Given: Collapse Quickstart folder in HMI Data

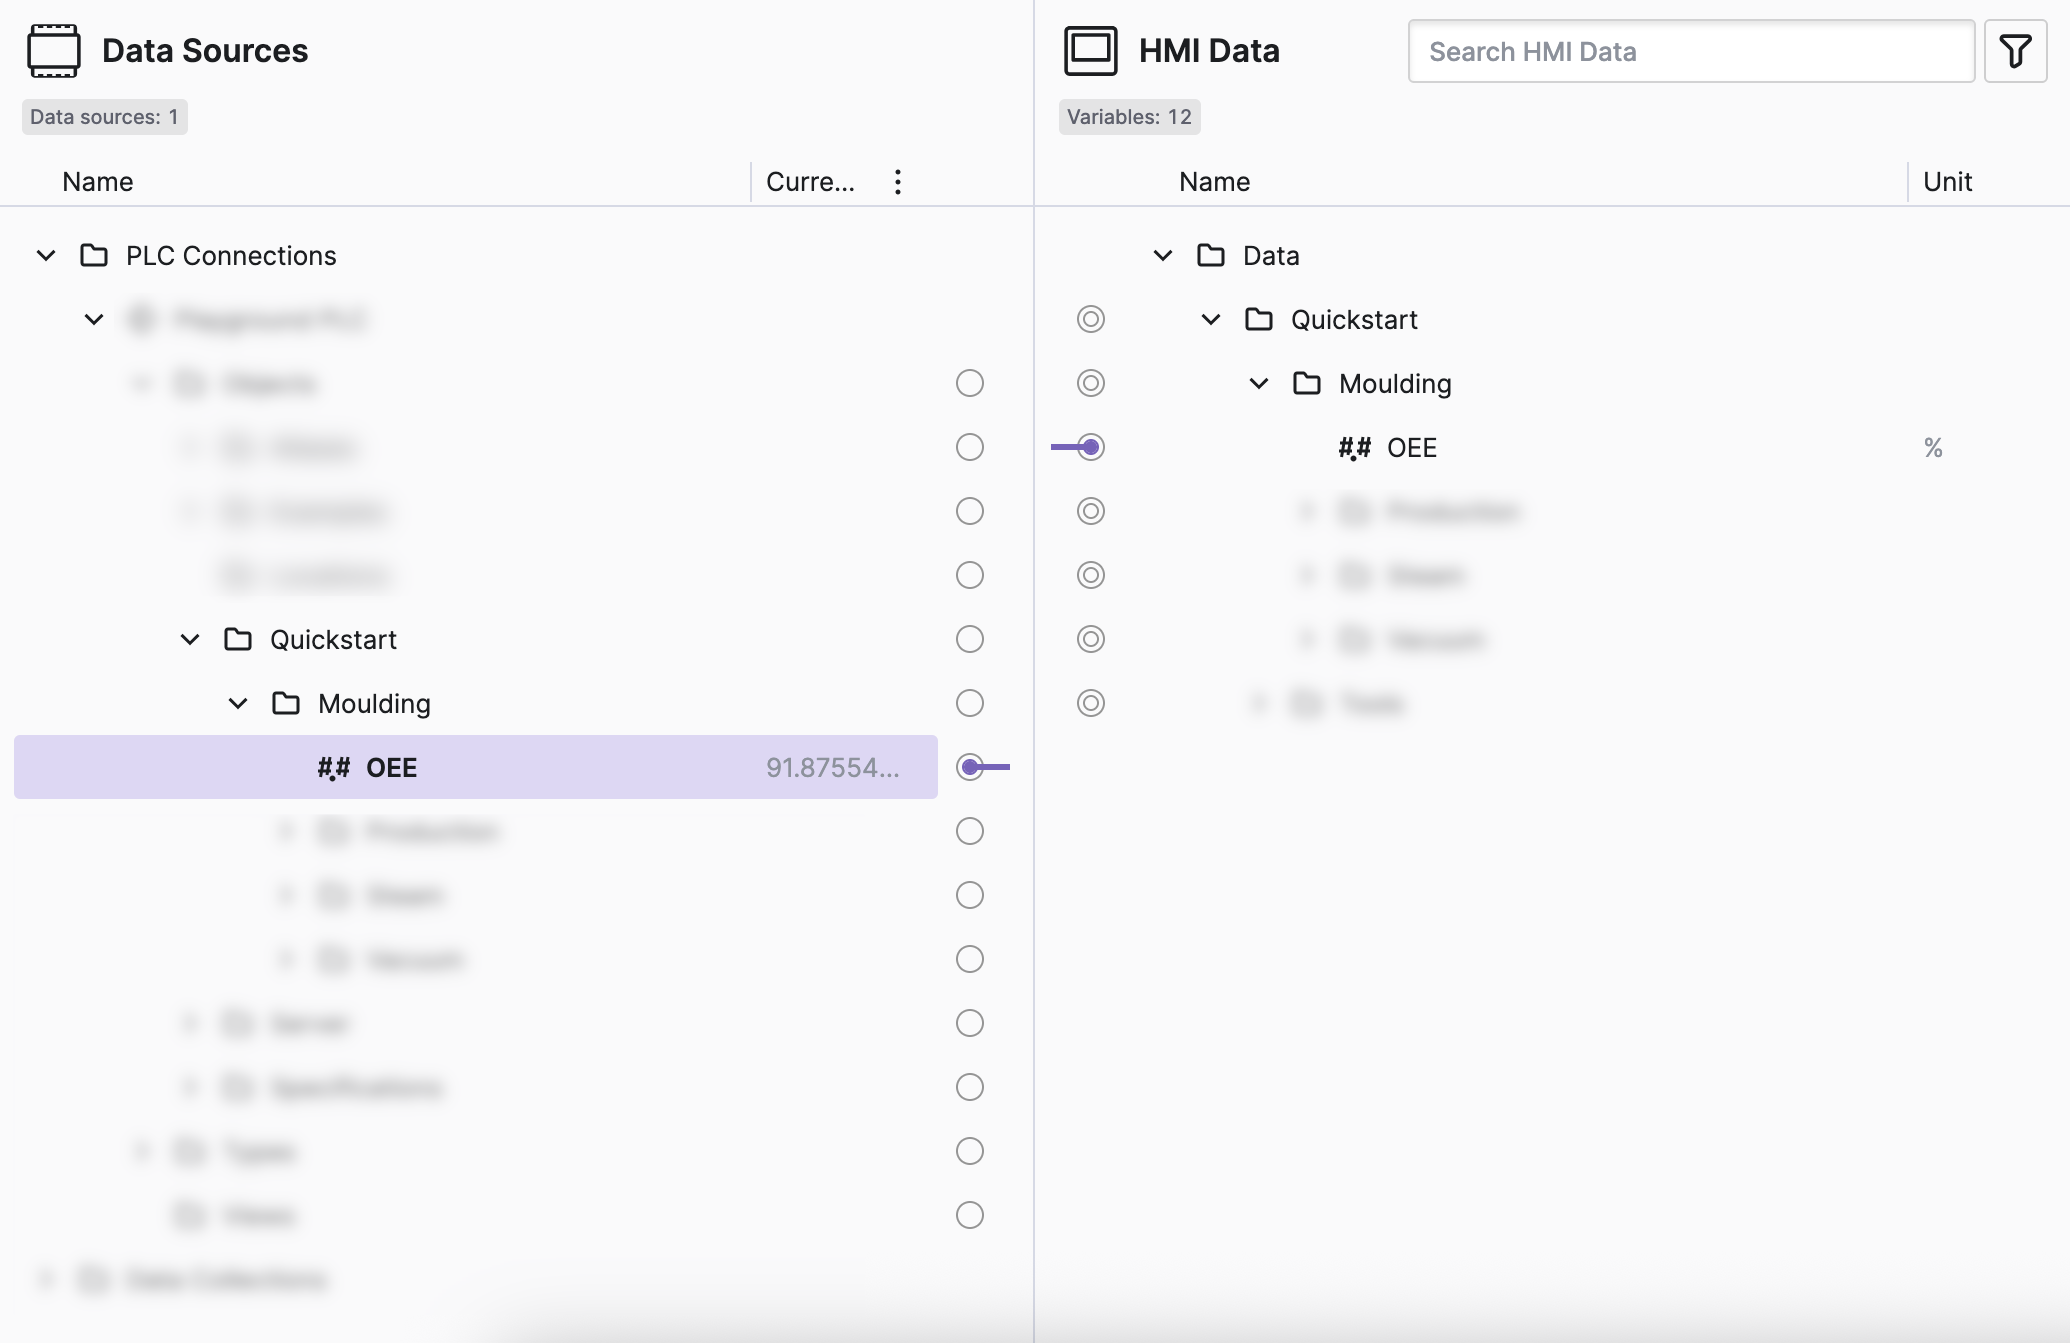Looking at the screenshot, I should 1211,320.
